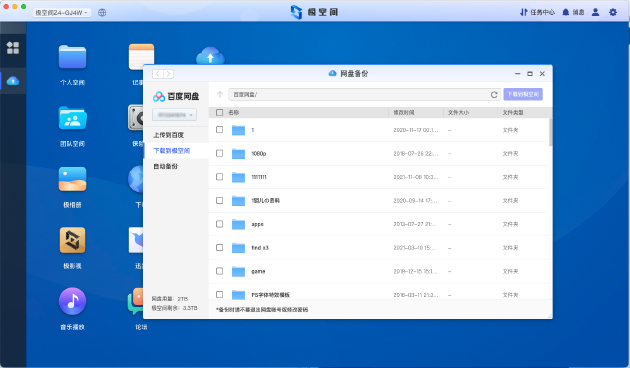Check the box for folder 1111111
Screen dimensions: 630x368
[219, 177]
